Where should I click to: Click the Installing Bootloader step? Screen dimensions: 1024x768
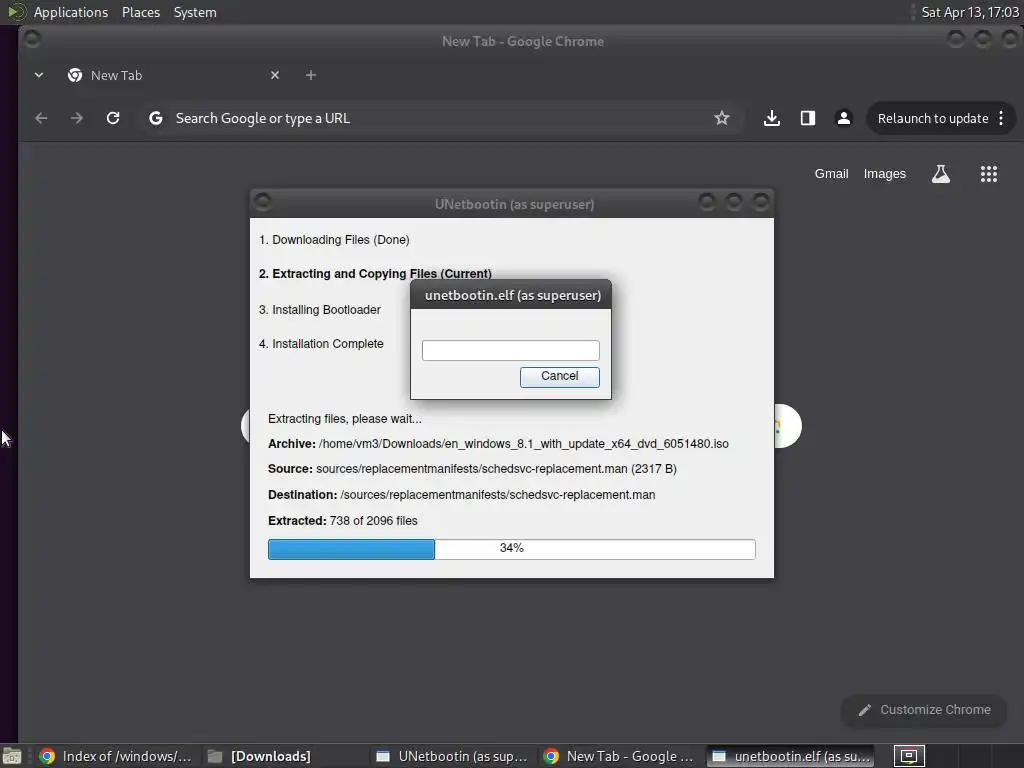point(319,310)
